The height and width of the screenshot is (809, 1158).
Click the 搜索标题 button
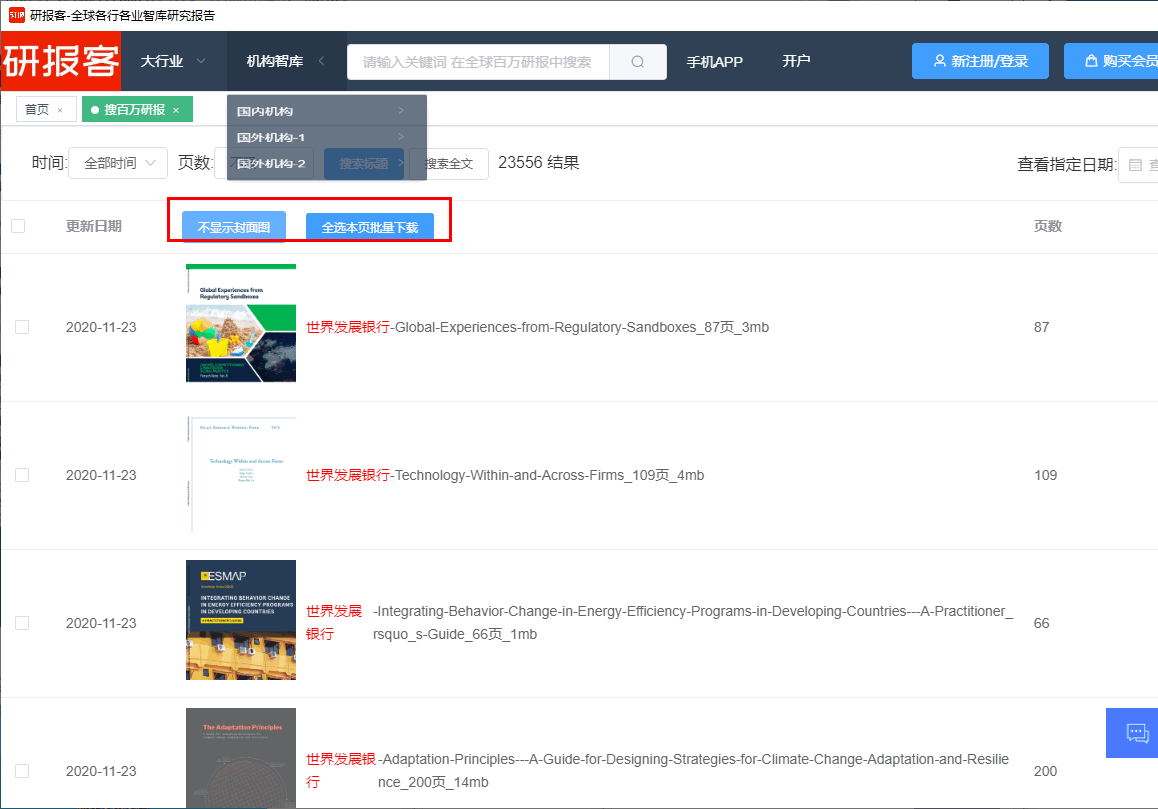point(364,163)
